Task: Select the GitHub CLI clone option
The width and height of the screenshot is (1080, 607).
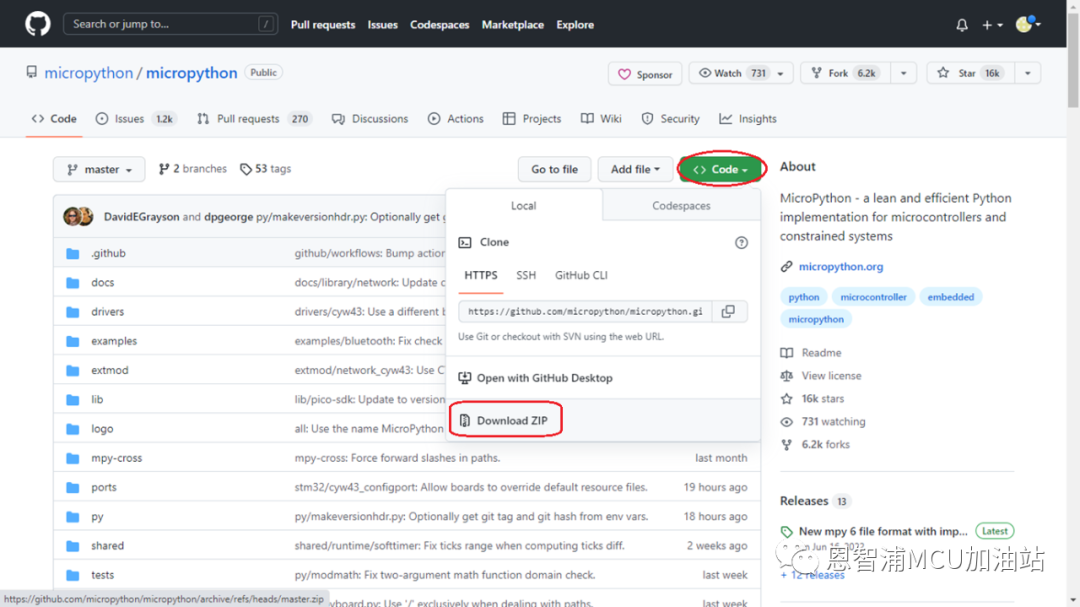Action: [581, 276]
